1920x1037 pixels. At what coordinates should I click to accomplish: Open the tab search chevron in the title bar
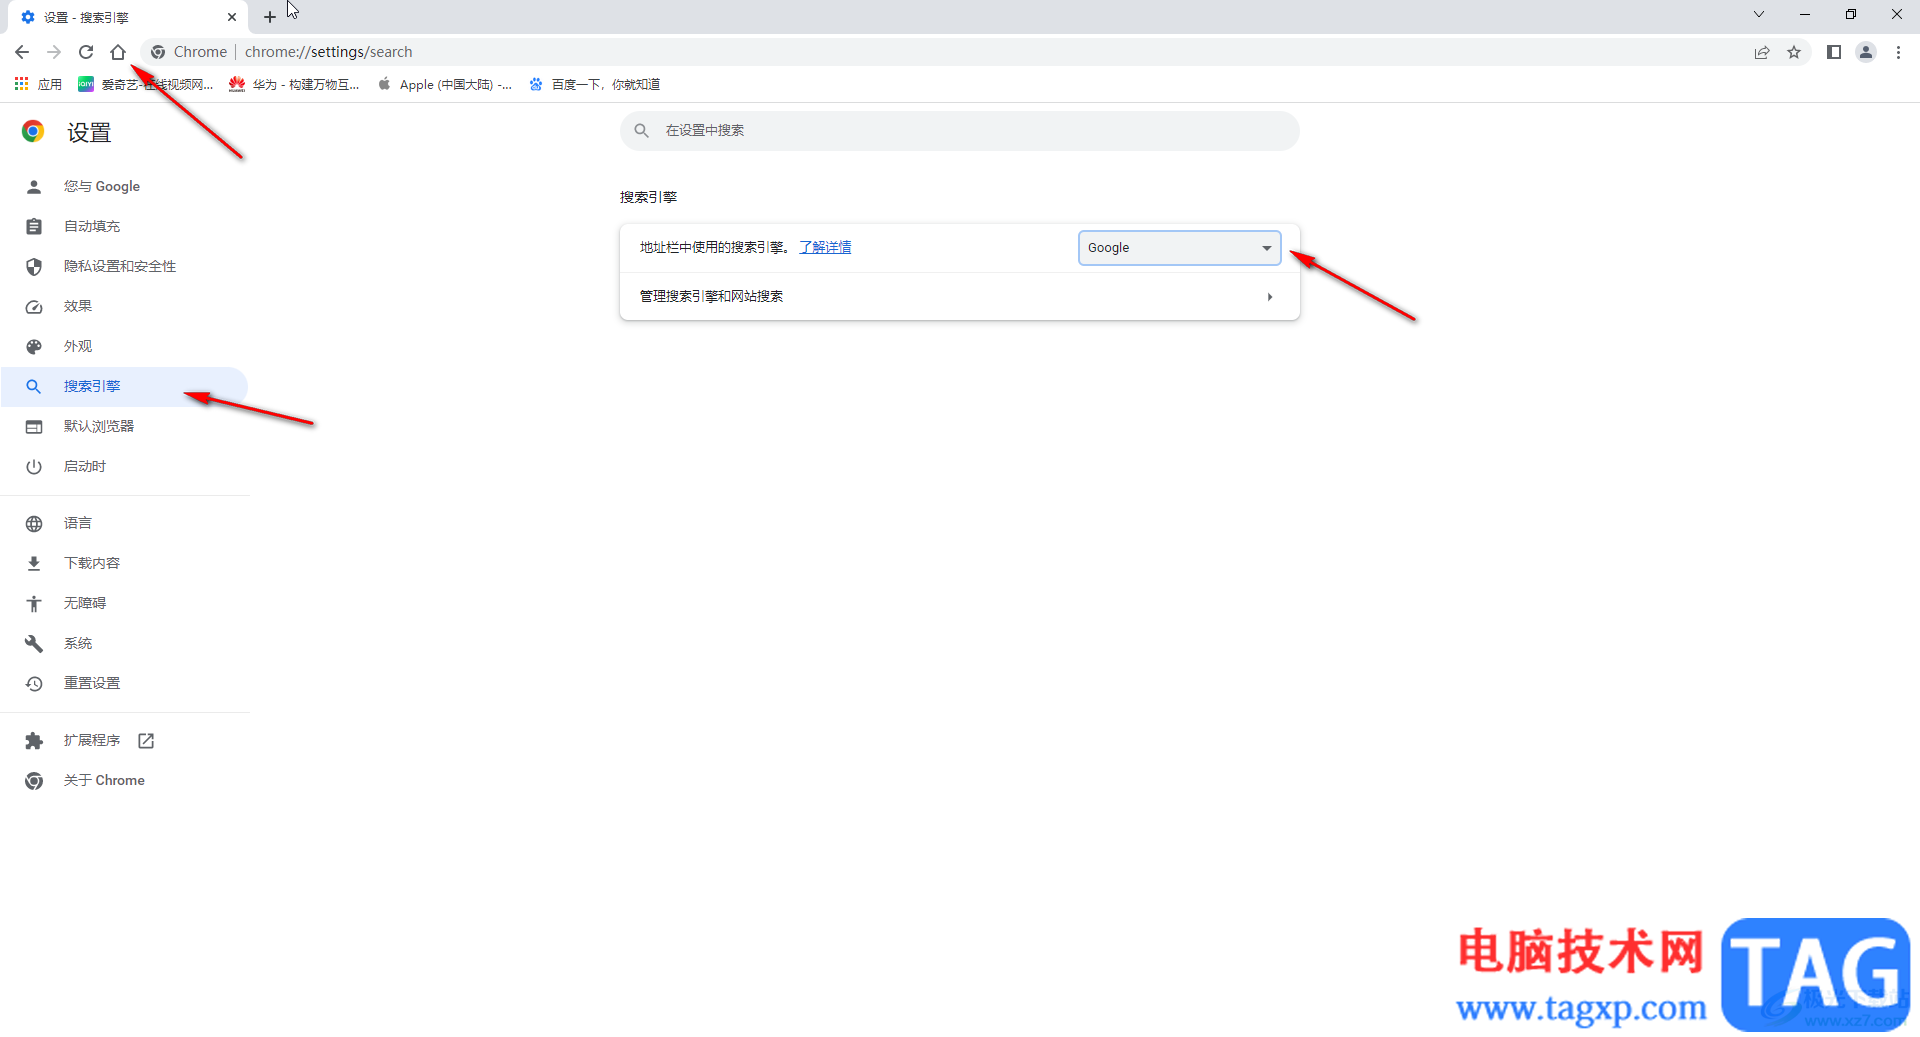pyautogui.click(x=1759, y=14)
